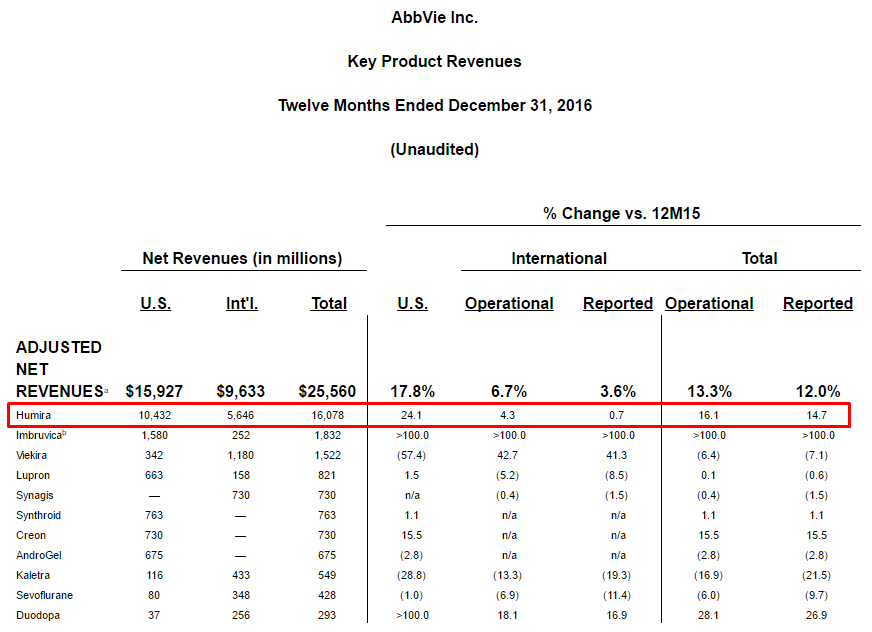Image resolution: width=872 pixels, height=632 pixels.
Task: Select the International group header
Action: (x=559, y=258)
